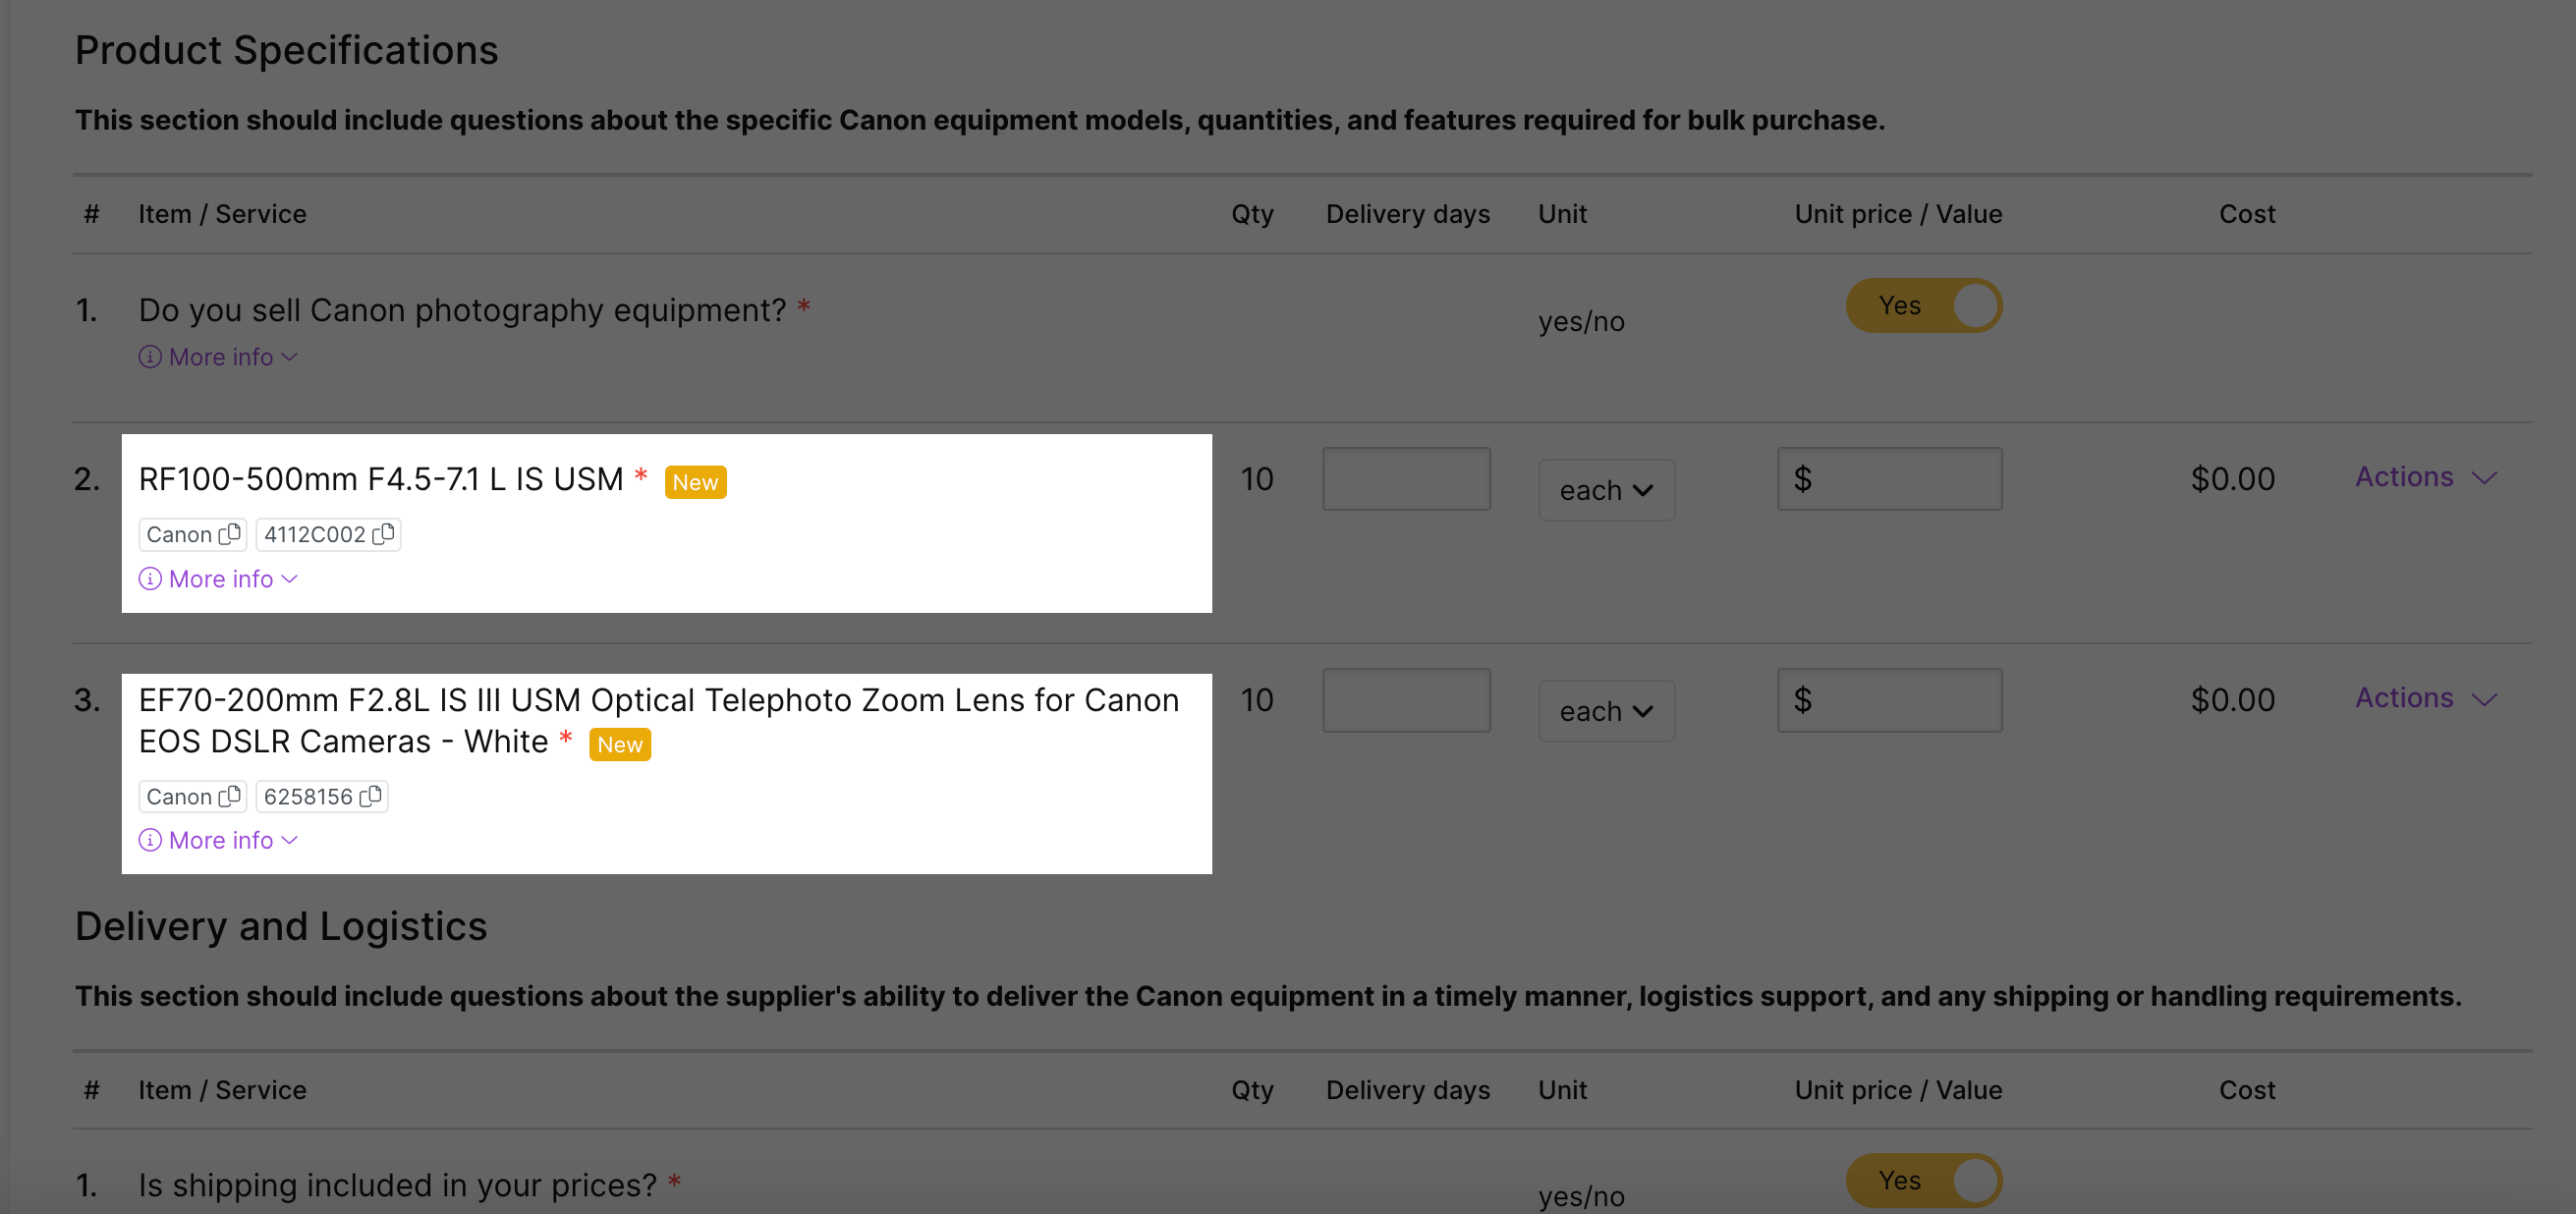Click 'Do you sell Canon photography equipment?' question

[x=462, y=310]
